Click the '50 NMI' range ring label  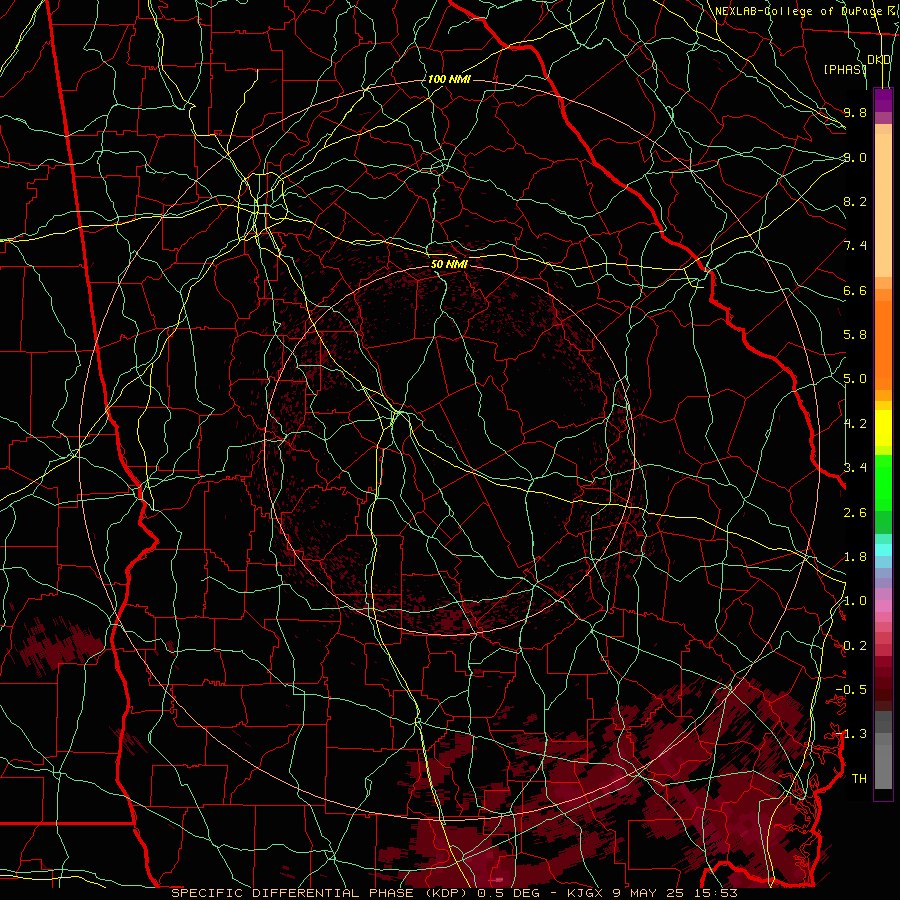tap(449, 265)
